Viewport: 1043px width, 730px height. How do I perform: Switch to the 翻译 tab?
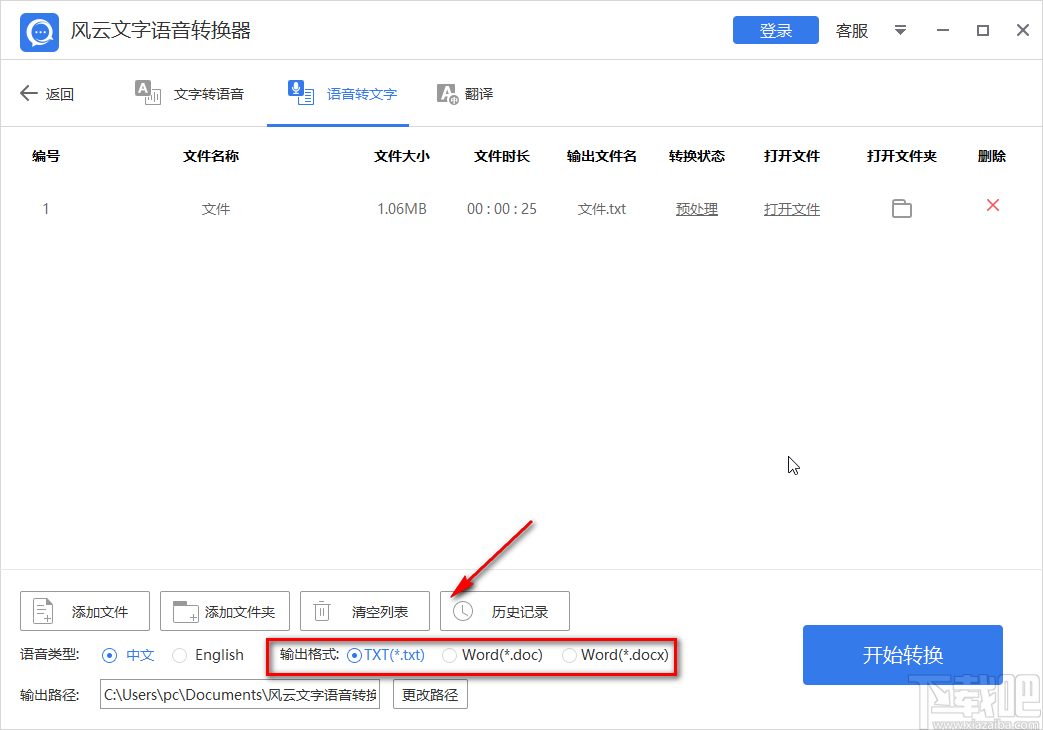tap(465, 93)
